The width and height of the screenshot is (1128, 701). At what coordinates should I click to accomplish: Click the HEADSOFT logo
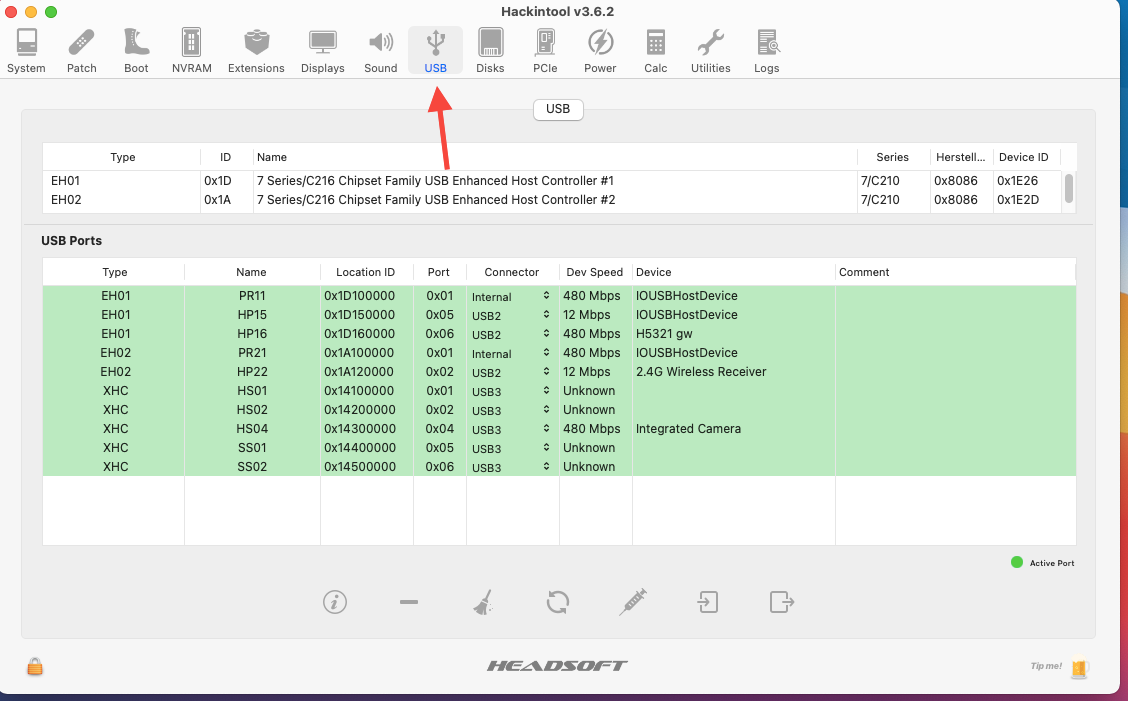pos(558,666)
